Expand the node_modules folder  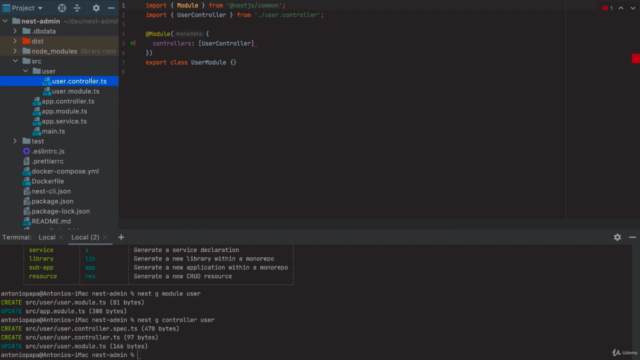click(x=15, y=51)
